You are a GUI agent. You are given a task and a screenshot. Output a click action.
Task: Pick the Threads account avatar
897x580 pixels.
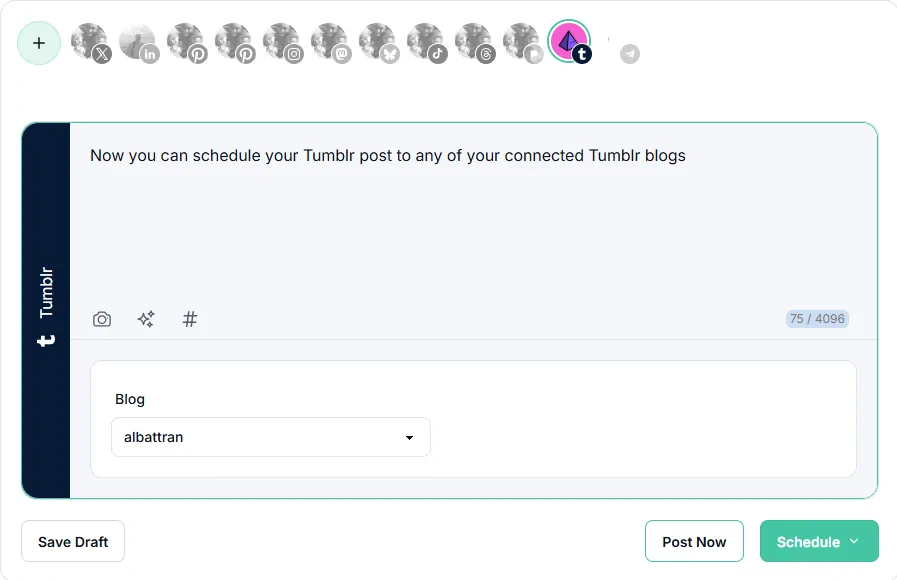point(475,43)
